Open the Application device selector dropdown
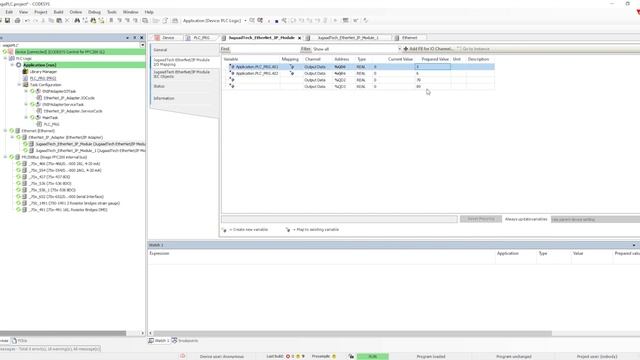Image resolution: width=640 pixels, height=360 pixels. pos(245,20)
